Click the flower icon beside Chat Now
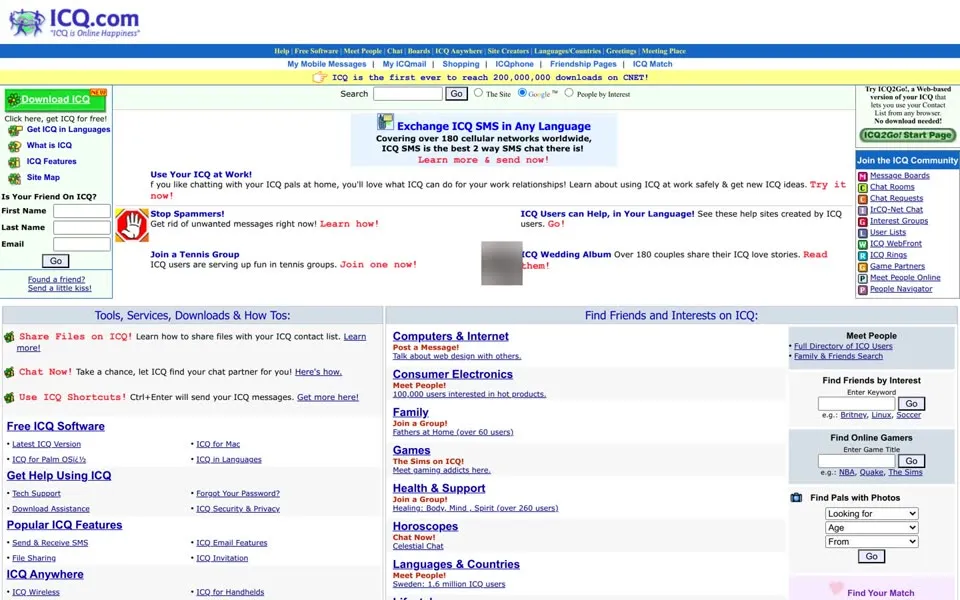Screen dimensions: 960x600 9,372
